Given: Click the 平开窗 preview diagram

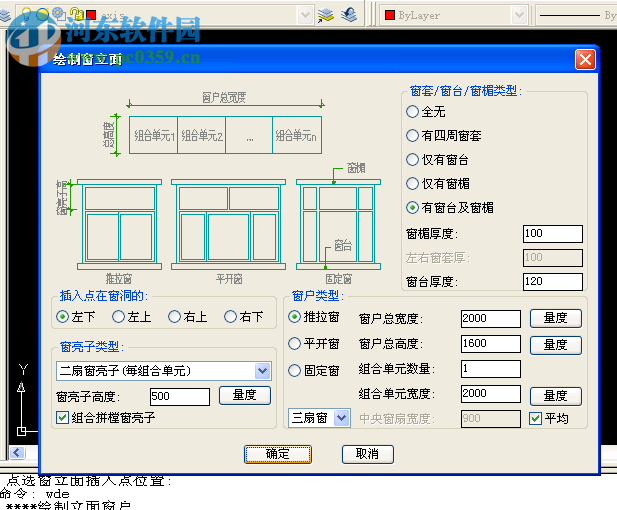Looking at the screenshot, I should [228, 224].
